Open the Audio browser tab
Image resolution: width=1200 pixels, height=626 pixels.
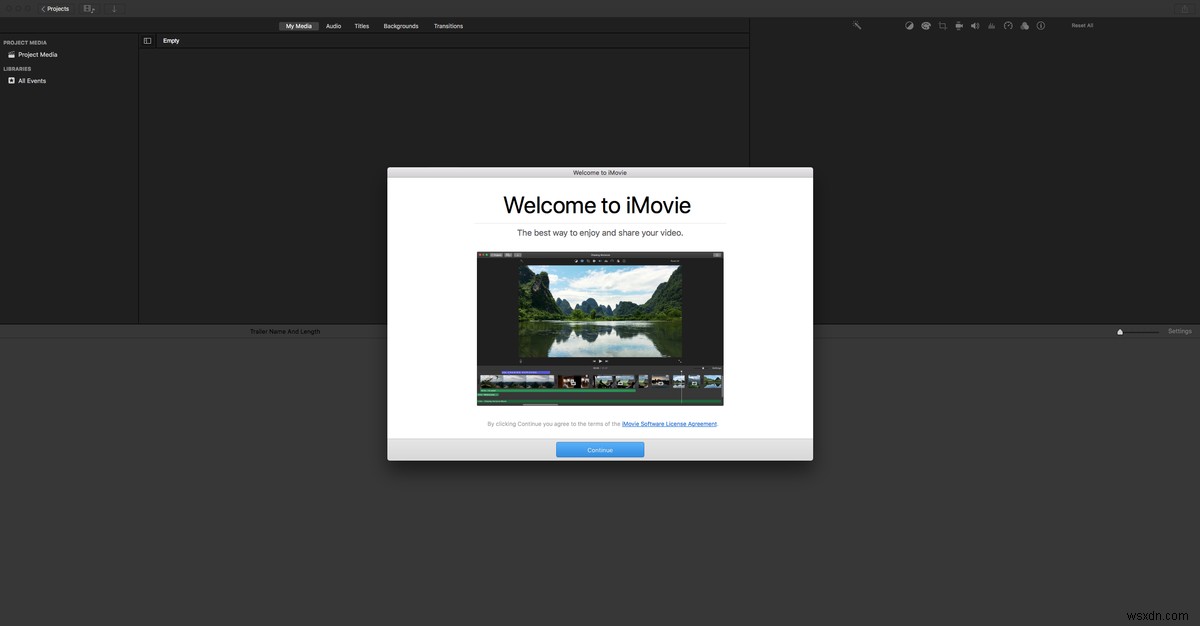(333, 26)
